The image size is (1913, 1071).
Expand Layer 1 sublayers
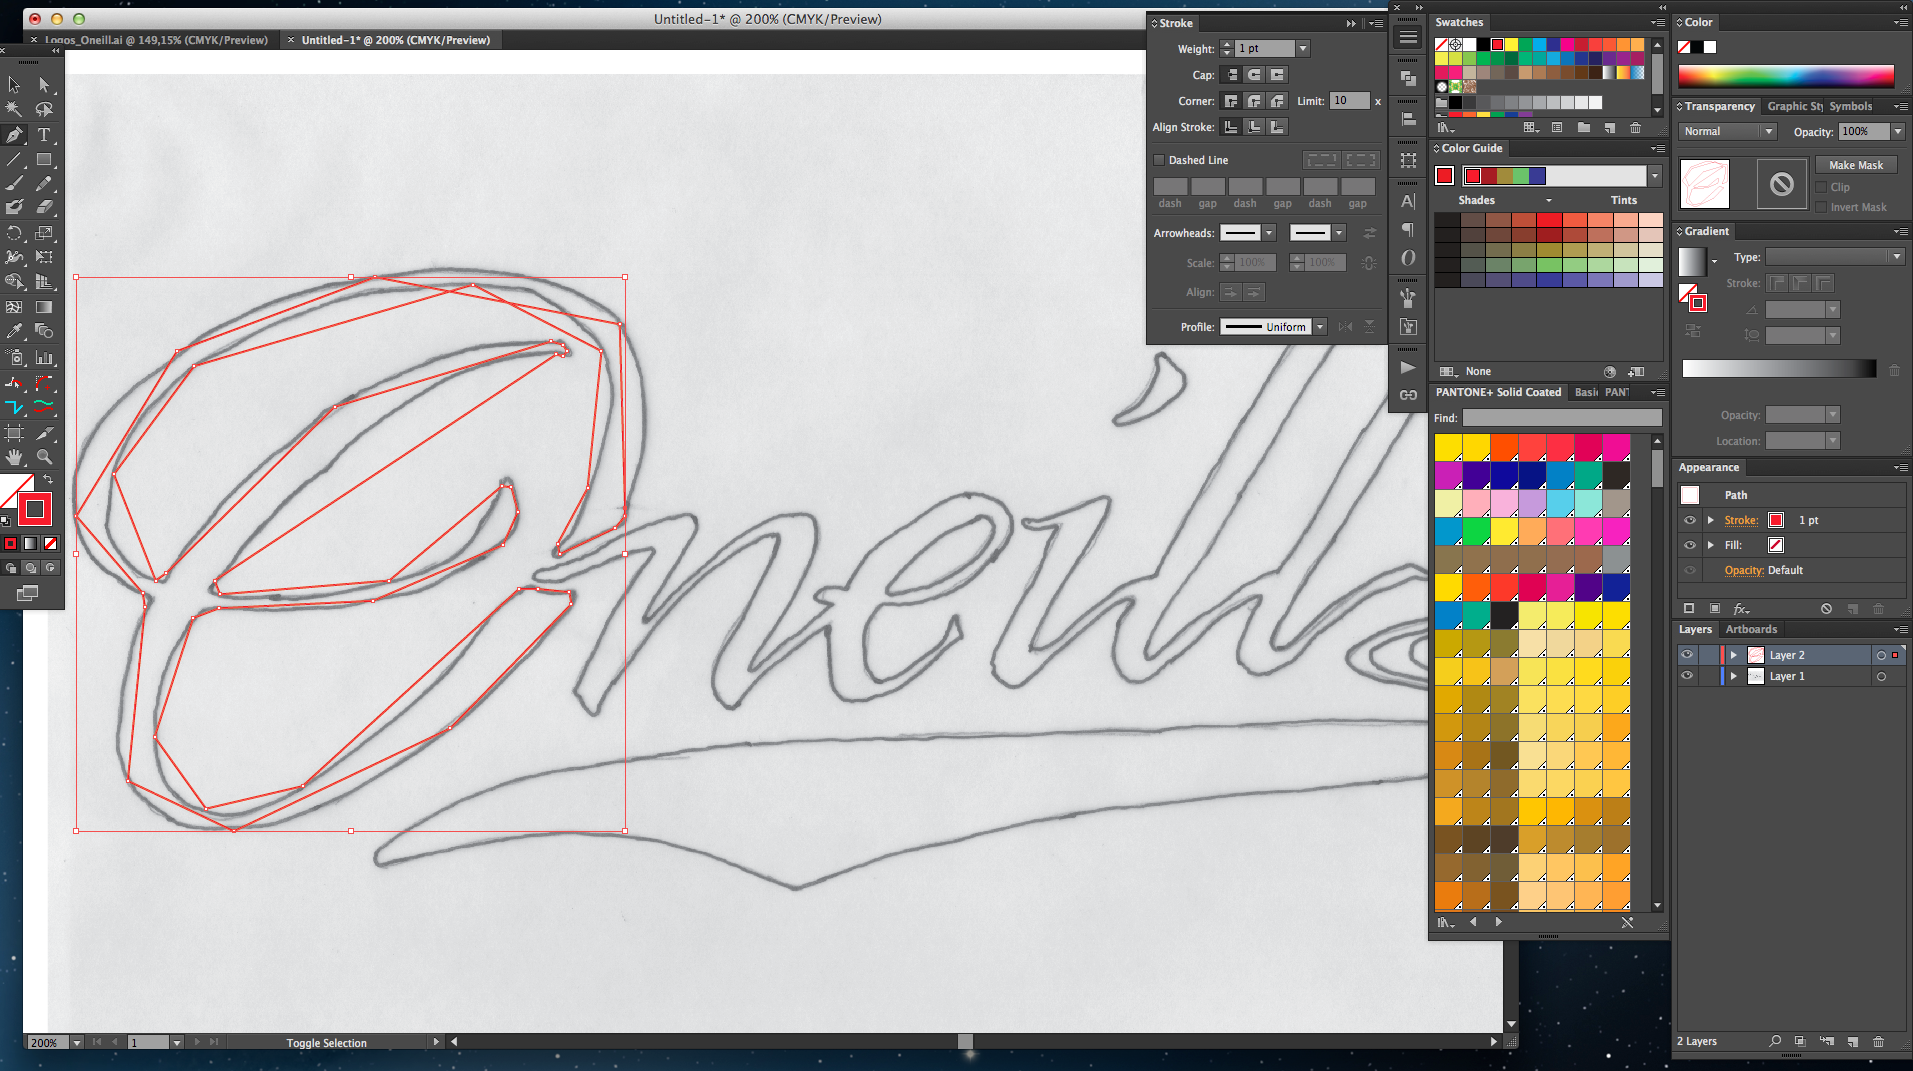[1734, 677]
